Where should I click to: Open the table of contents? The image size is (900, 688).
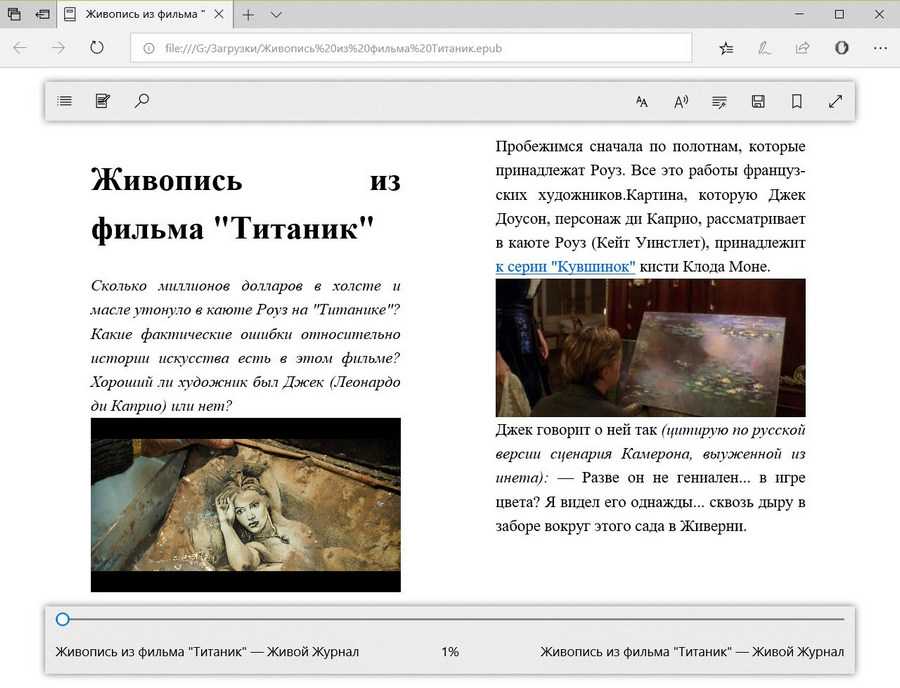(x=65, y=101)
